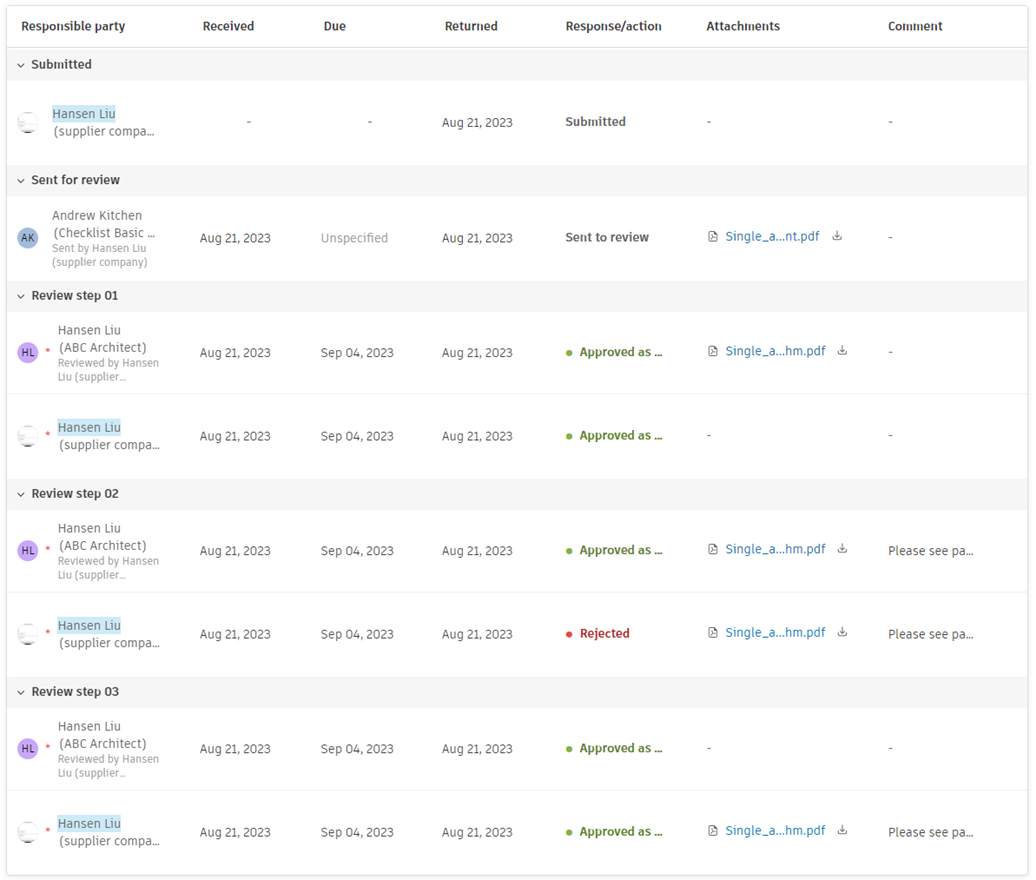Click the Attachments column header
This screenshot has width=1036, height=880.
coord(743,27)
